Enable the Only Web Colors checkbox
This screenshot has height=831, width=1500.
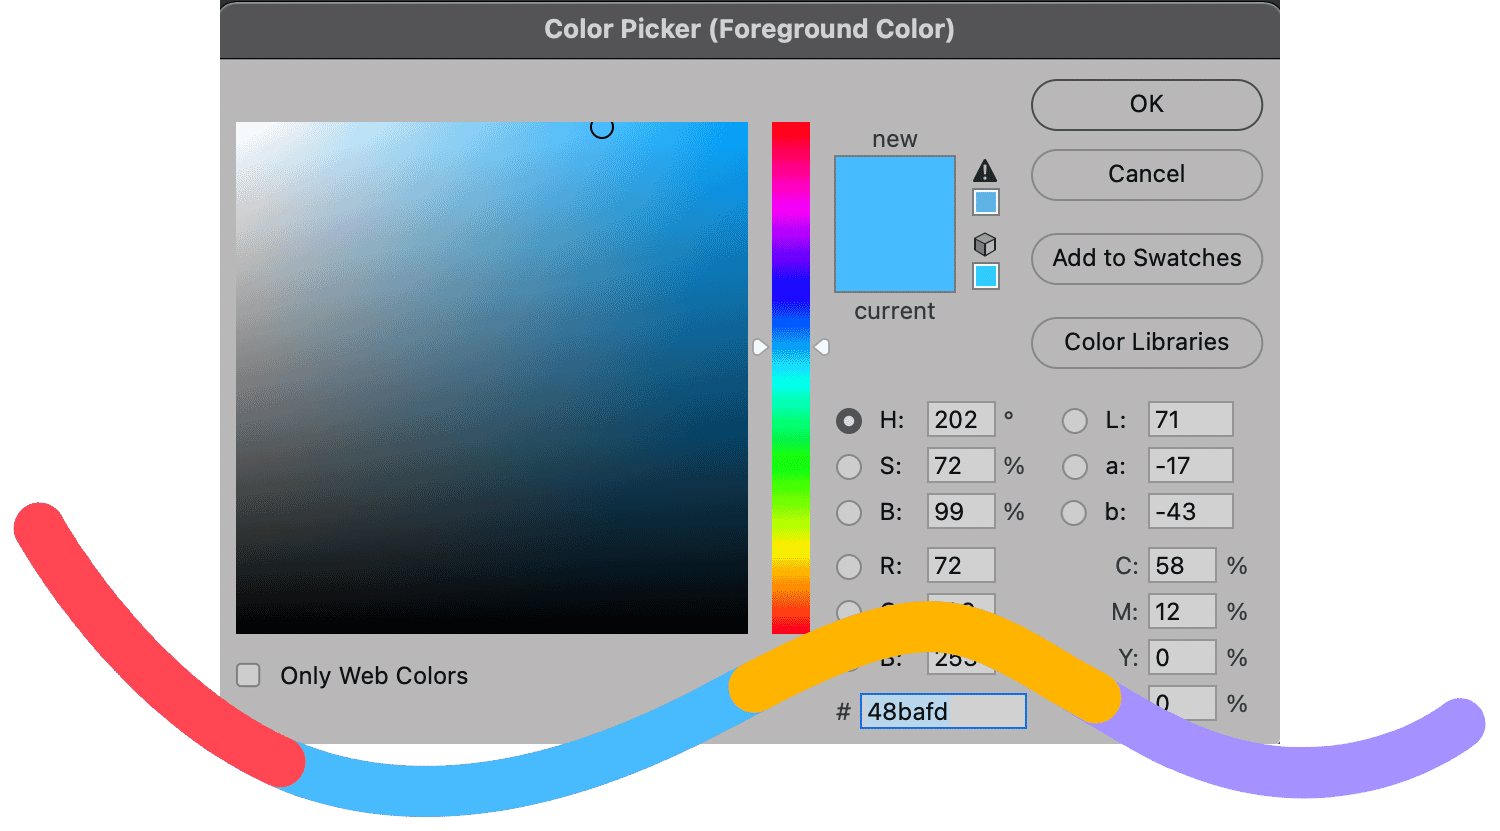[x=248, y=675]
